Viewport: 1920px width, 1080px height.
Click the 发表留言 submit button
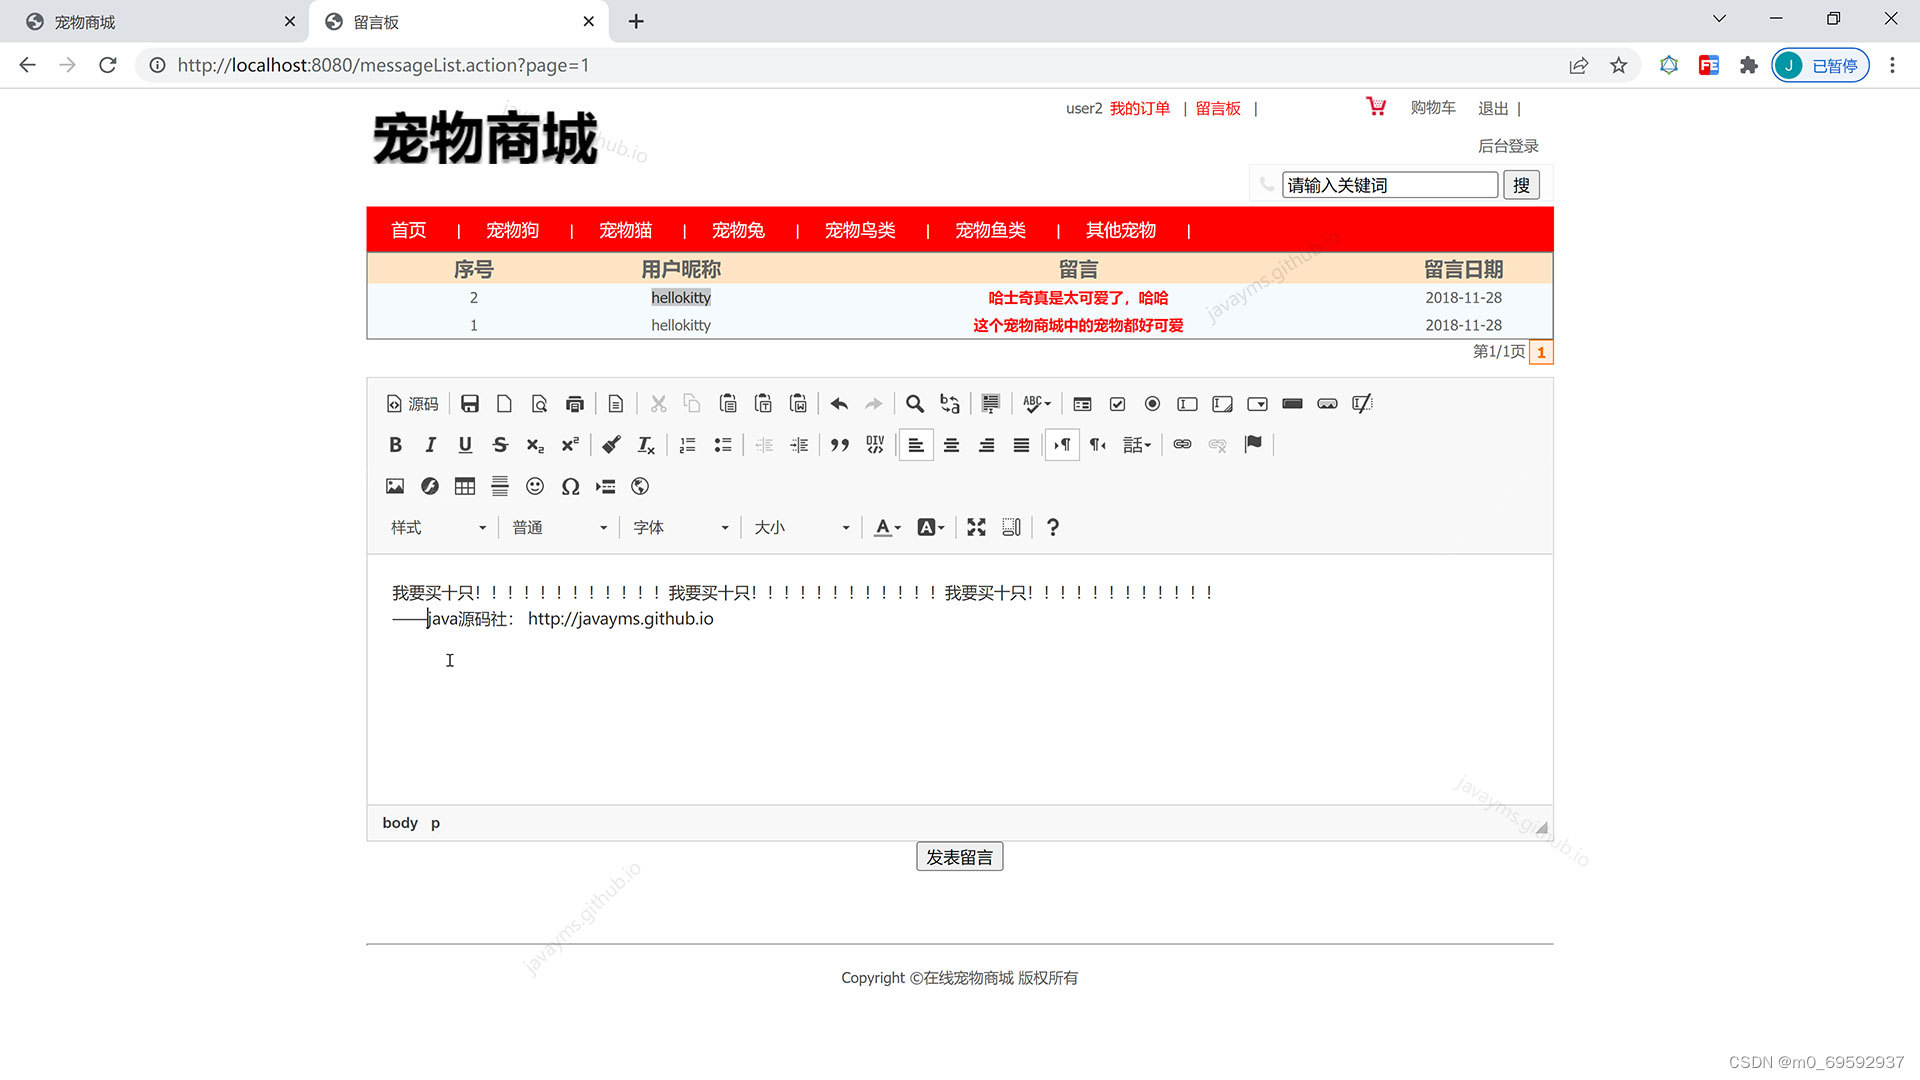tap(960, 857)
